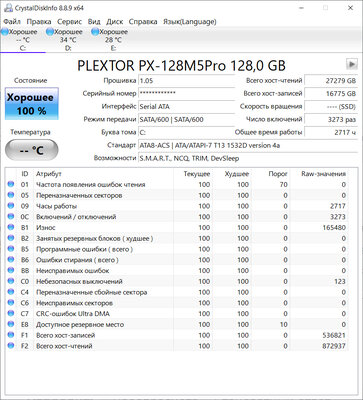The width and height of the screenshot is (363, 400).
Task: Click threshold value 70
Action: (x=283, y=184)
